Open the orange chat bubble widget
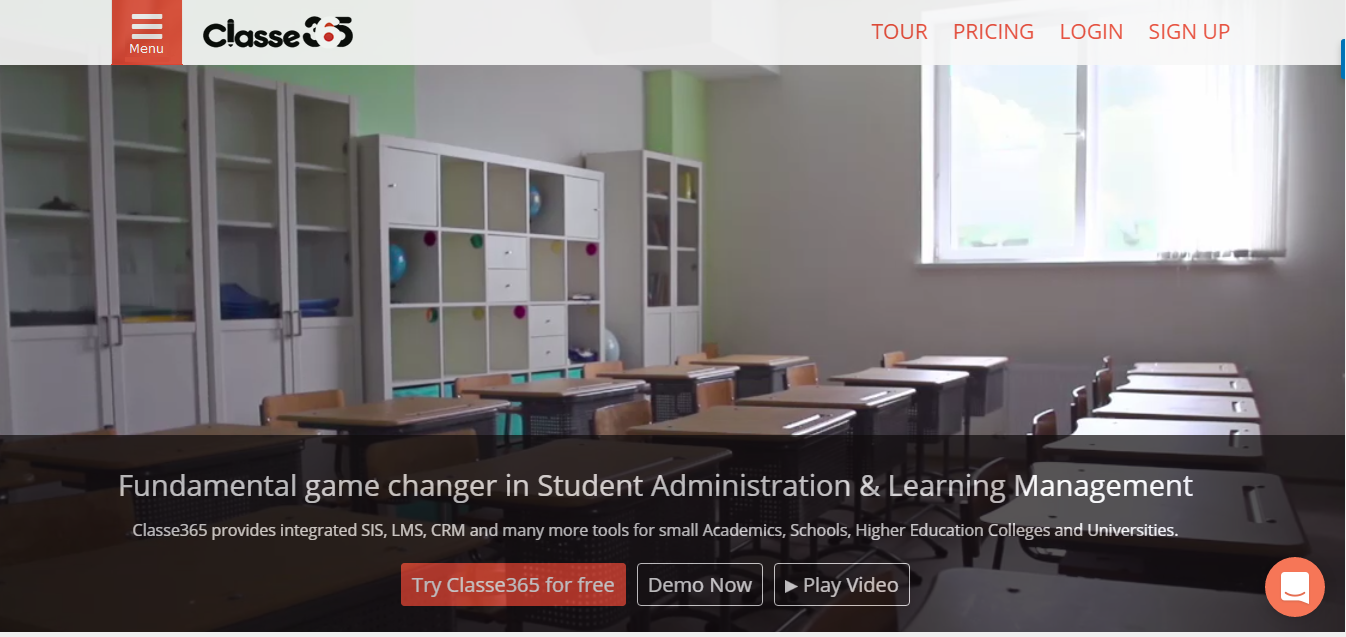This screenshot has width=1346, height=637. [x=1295, y=586]
